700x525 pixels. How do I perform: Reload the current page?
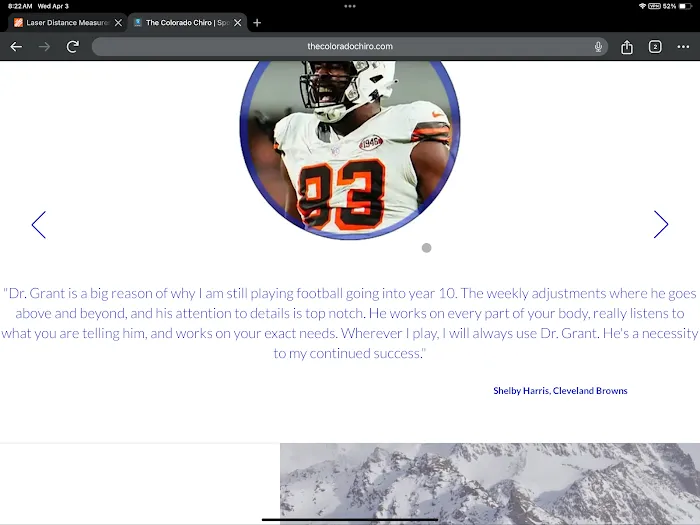point(73,47)
